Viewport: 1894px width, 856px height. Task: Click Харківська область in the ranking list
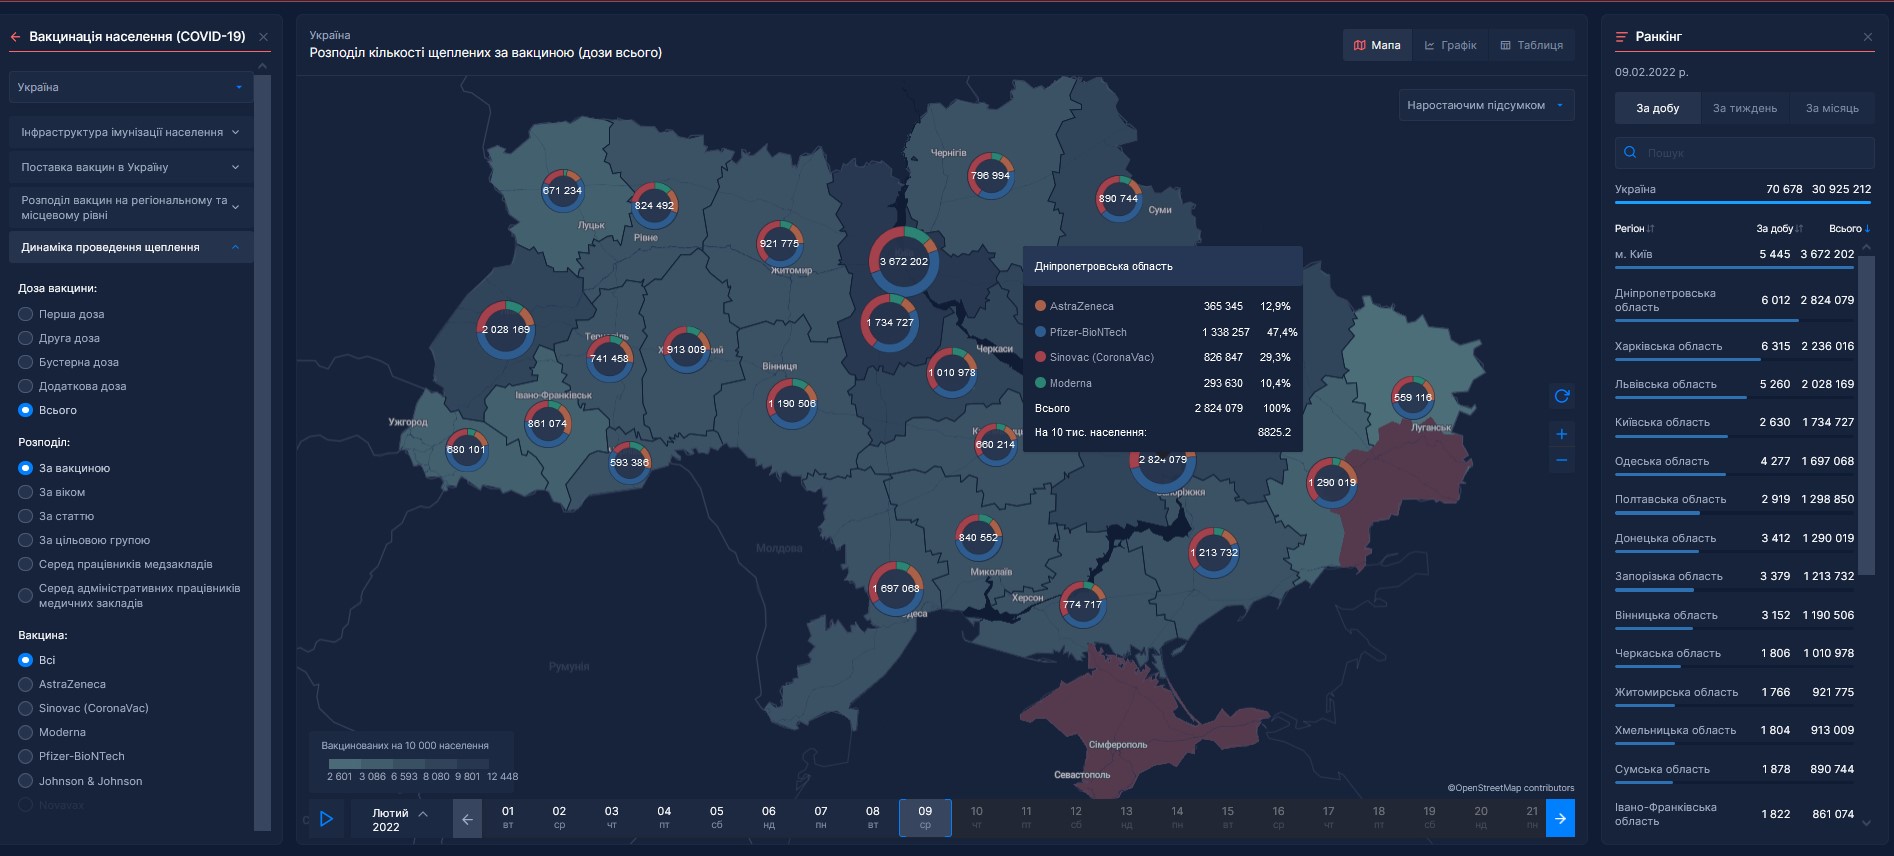[x=1668, y=346]
